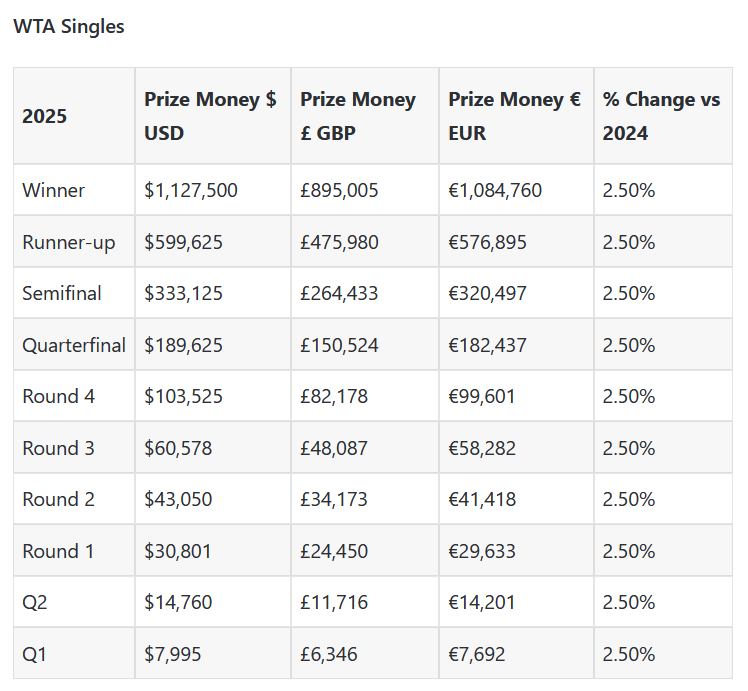
Task: Click the Q1 row 2.50% cell
Action: click(629, 654)
